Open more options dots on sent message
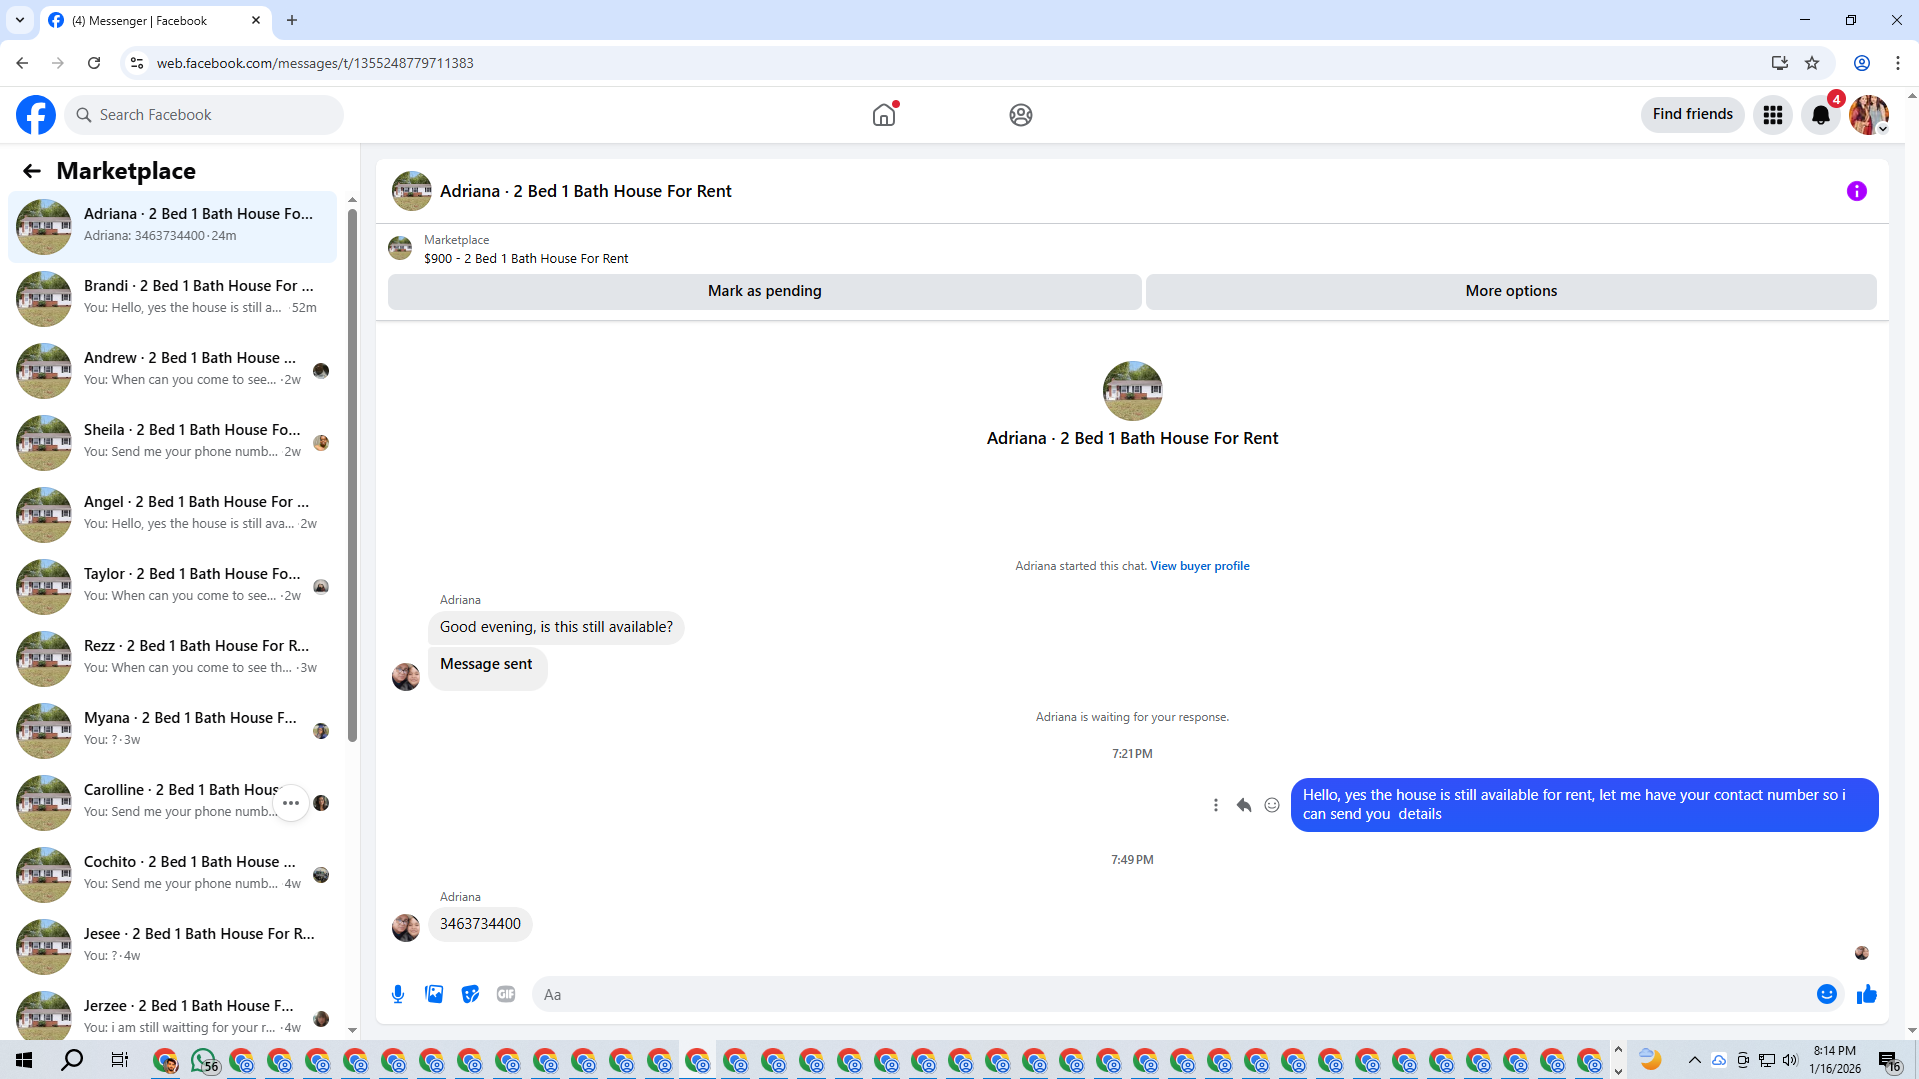This screenshot has width=1919, height=1079. 1216,805
